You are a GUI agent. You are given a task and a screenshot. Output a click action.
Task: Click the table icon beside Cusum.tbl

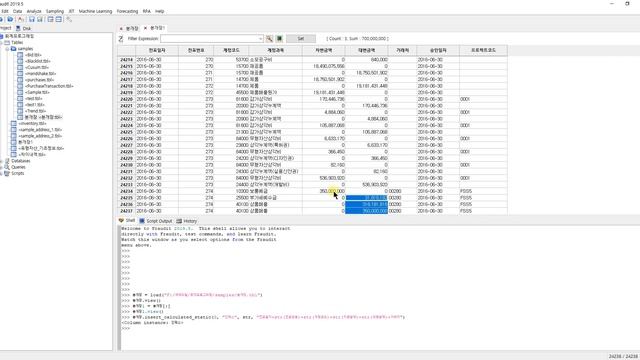point(20,67)
